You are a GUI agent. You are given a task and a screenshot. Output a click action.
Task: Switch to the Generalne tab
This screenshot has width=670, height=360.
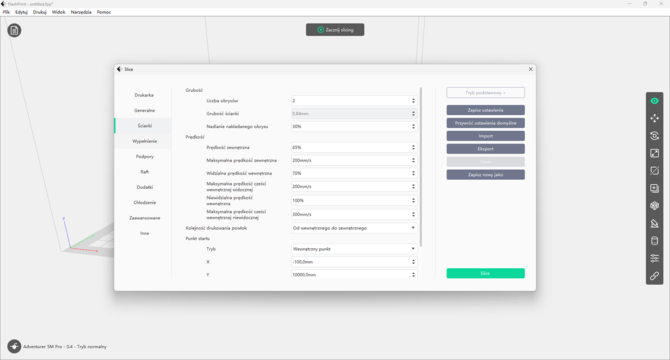144,111
